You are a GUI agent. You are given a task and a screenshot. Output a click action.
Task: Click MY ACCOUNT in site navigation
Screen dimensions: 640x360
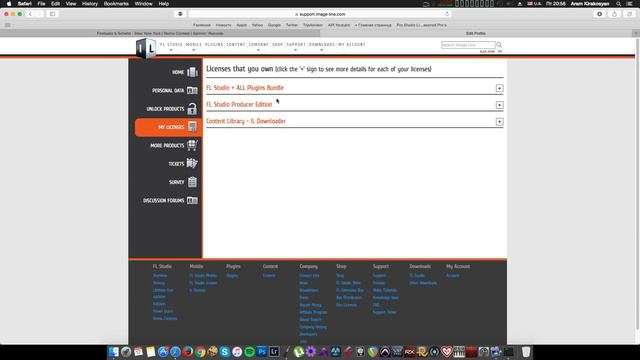tap(352, 44)
